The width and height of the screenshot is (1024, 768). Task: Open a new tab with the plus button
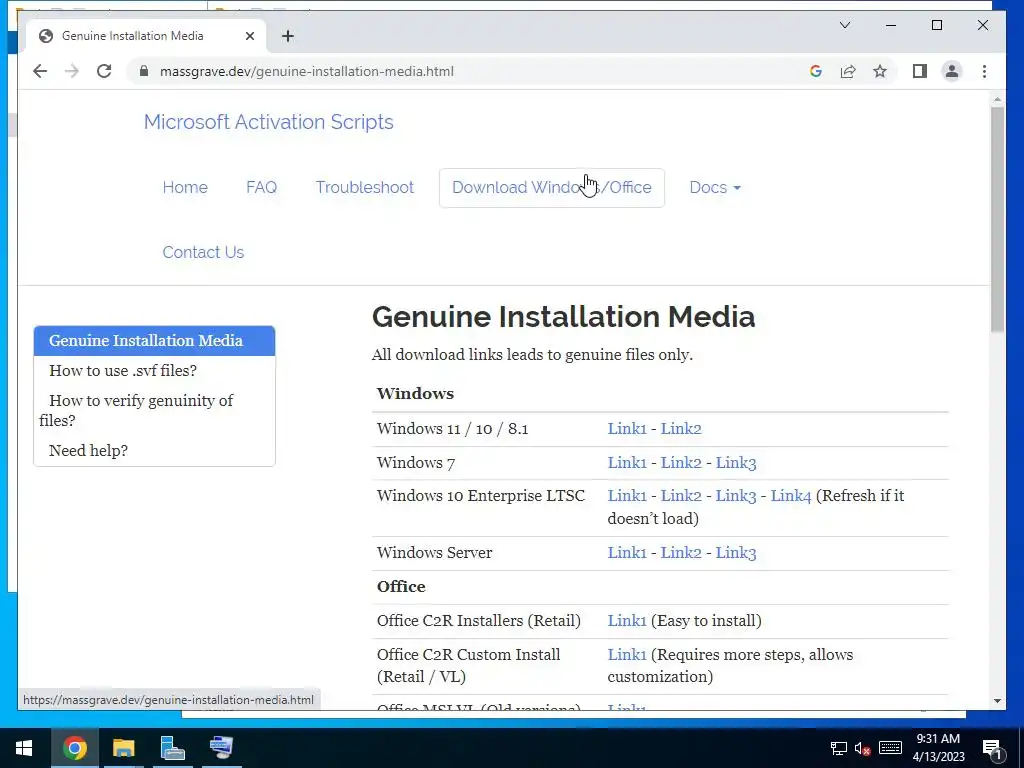click(x=288, y=36)
